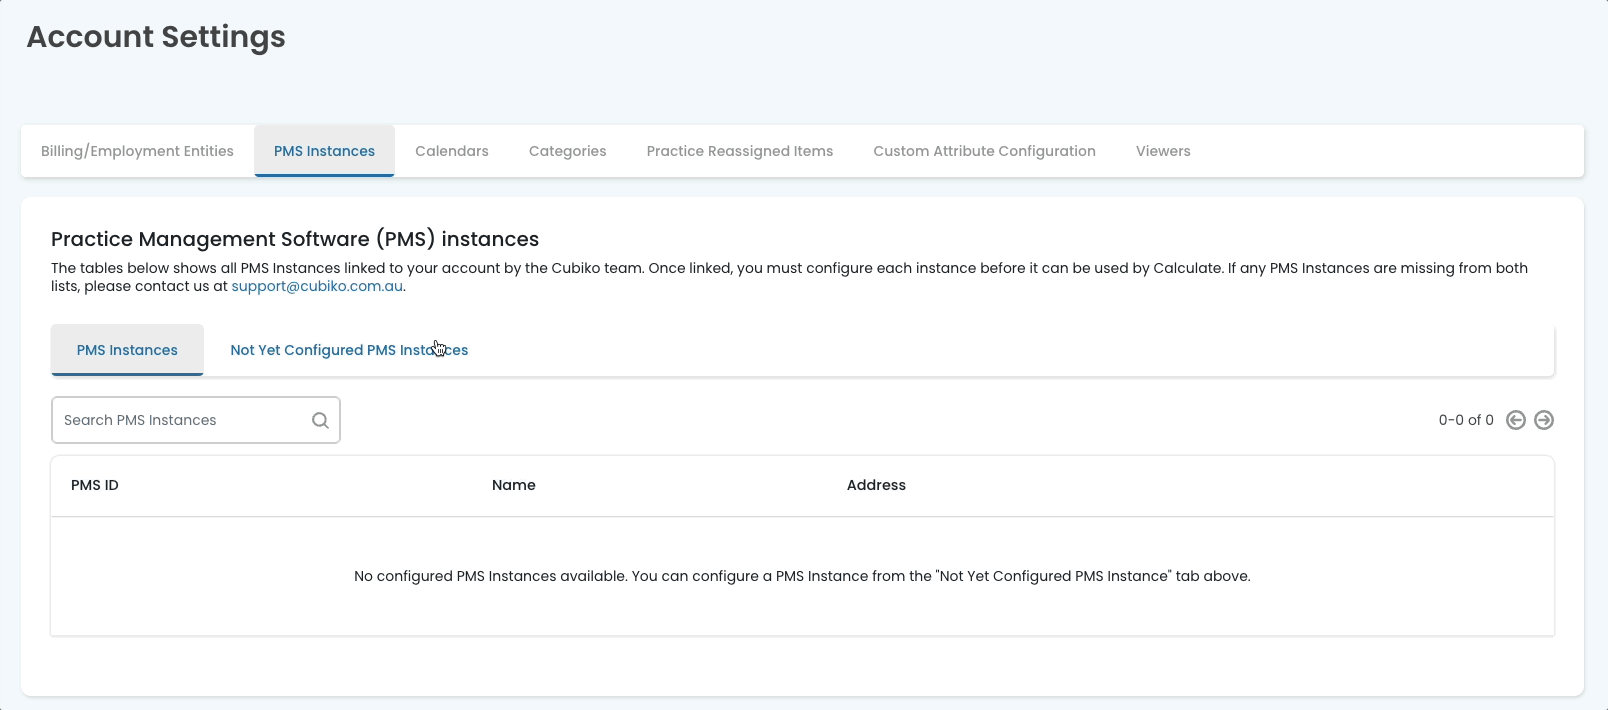Click the 0-0 of 0 pagination count

click(x=1465, y=420)
